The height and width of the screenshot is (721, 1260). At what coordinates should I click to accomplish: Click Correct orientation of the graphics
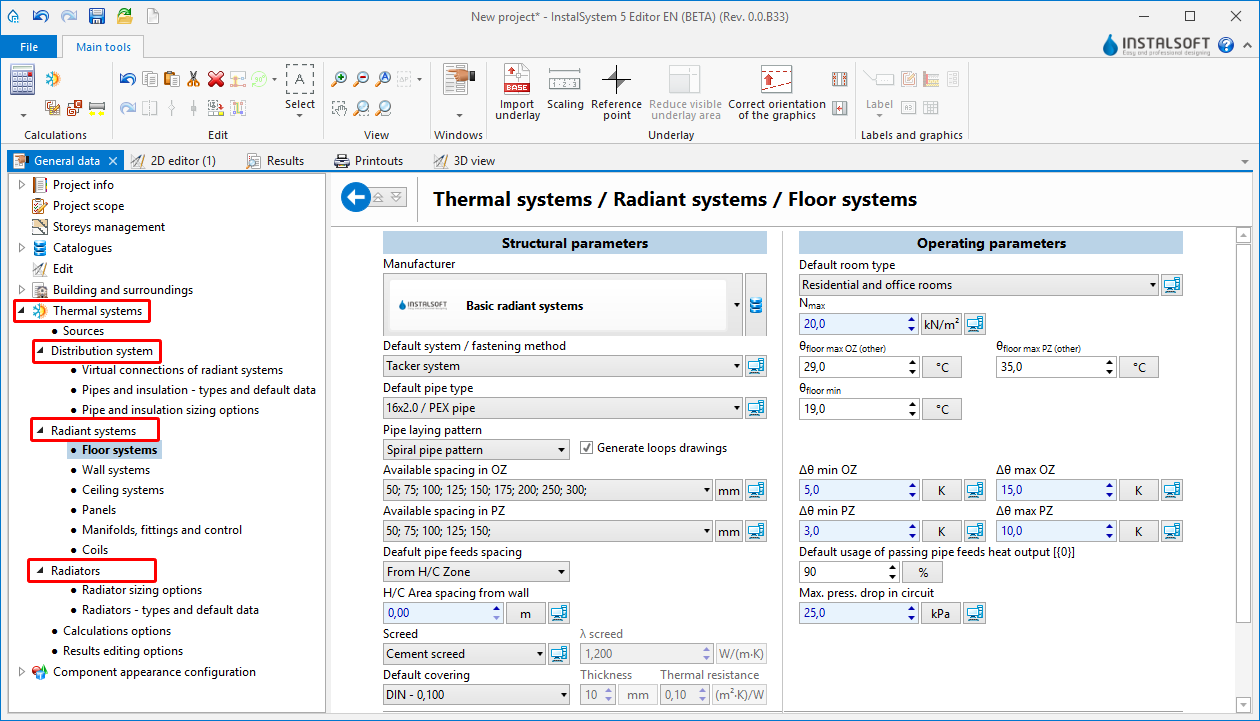coord(776,92)
